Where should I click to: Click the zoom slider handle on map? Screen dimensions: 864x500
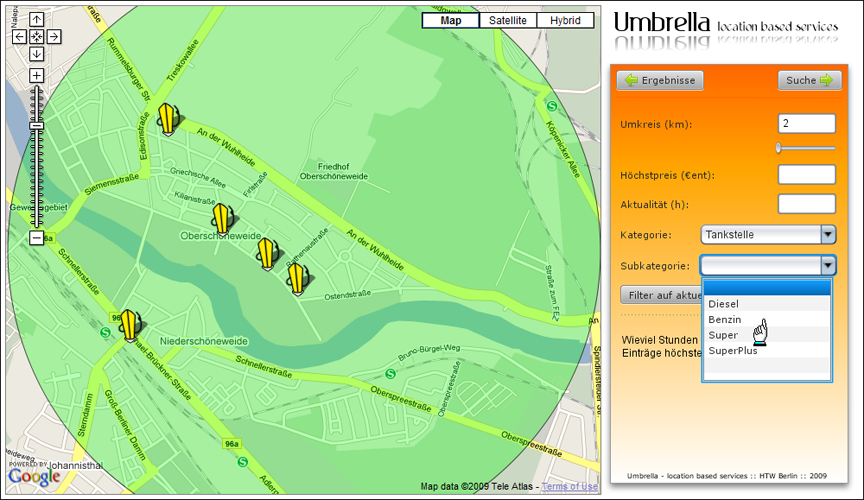[x=36, y=126]
